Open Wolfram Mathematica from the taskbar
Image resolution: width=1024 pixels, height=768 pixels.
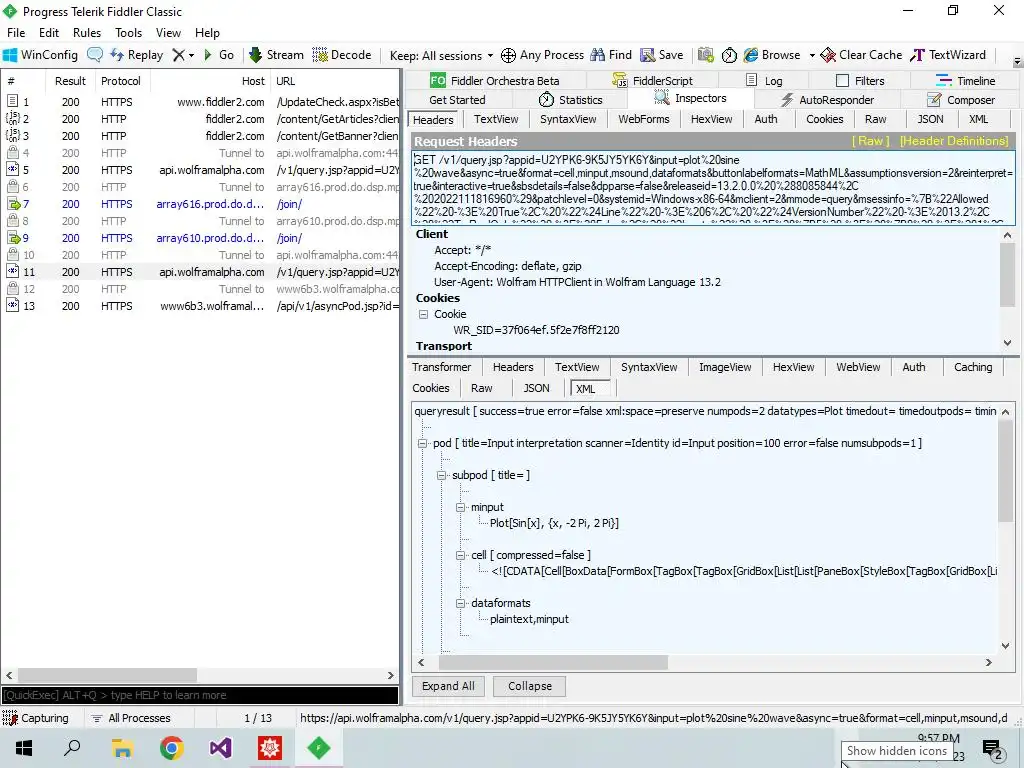[x=270, y=748]
